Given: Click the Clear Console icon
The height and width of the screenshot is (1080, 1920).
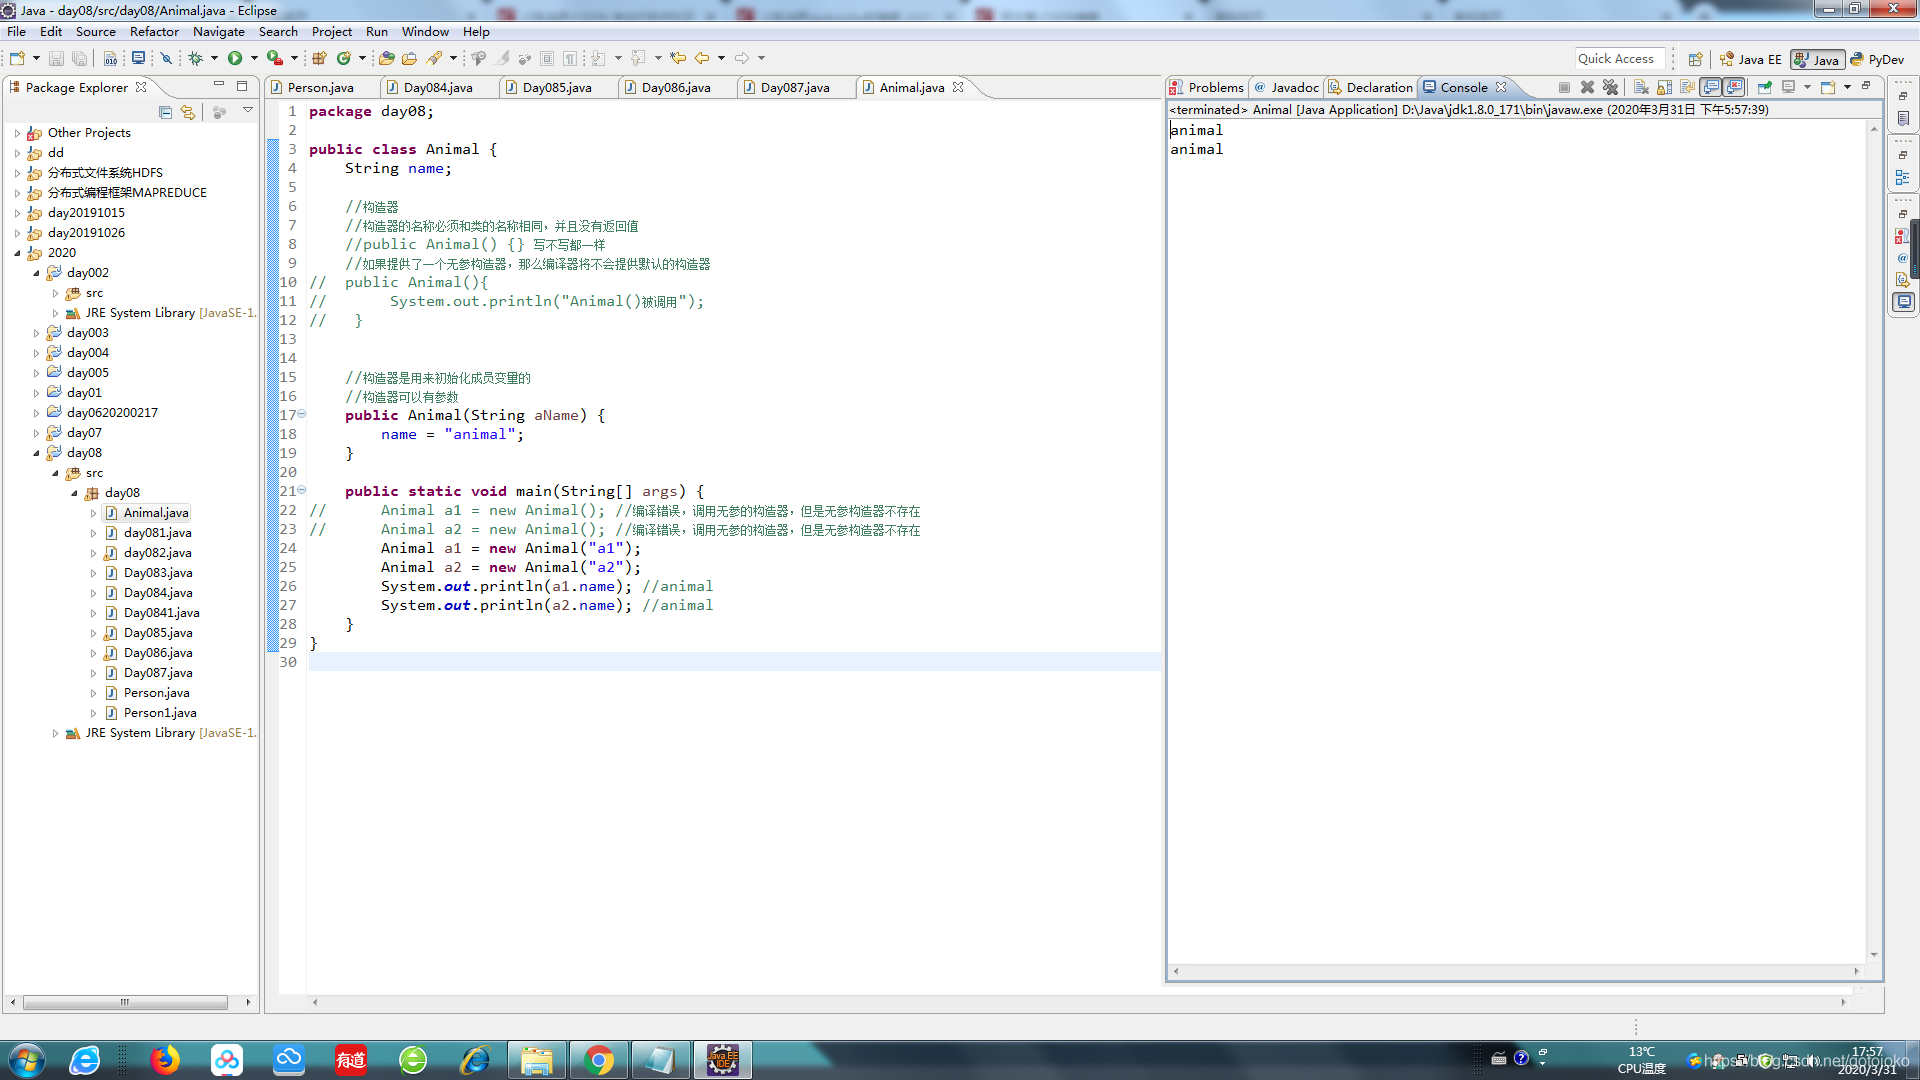Looking at the screenshot, I should coord(1641,87).
